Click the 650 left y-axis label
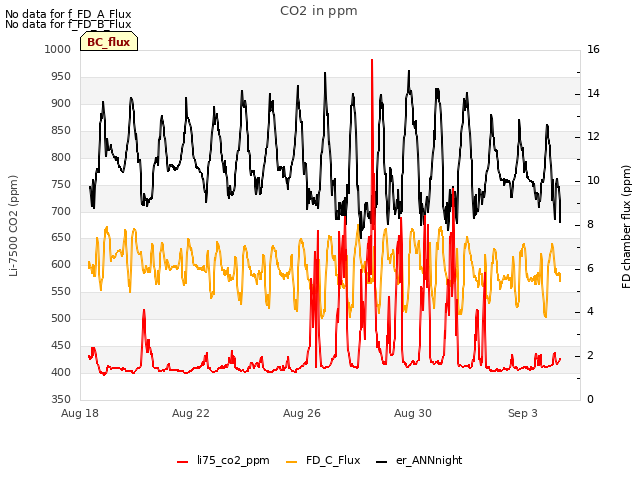This screenshot has height=480, width=640. [x=61, y=237]
